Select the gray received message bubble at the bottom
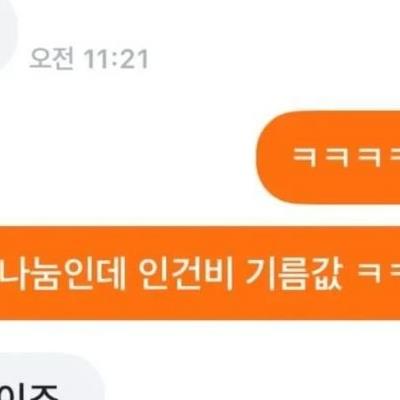 click(x=52, y=377)
